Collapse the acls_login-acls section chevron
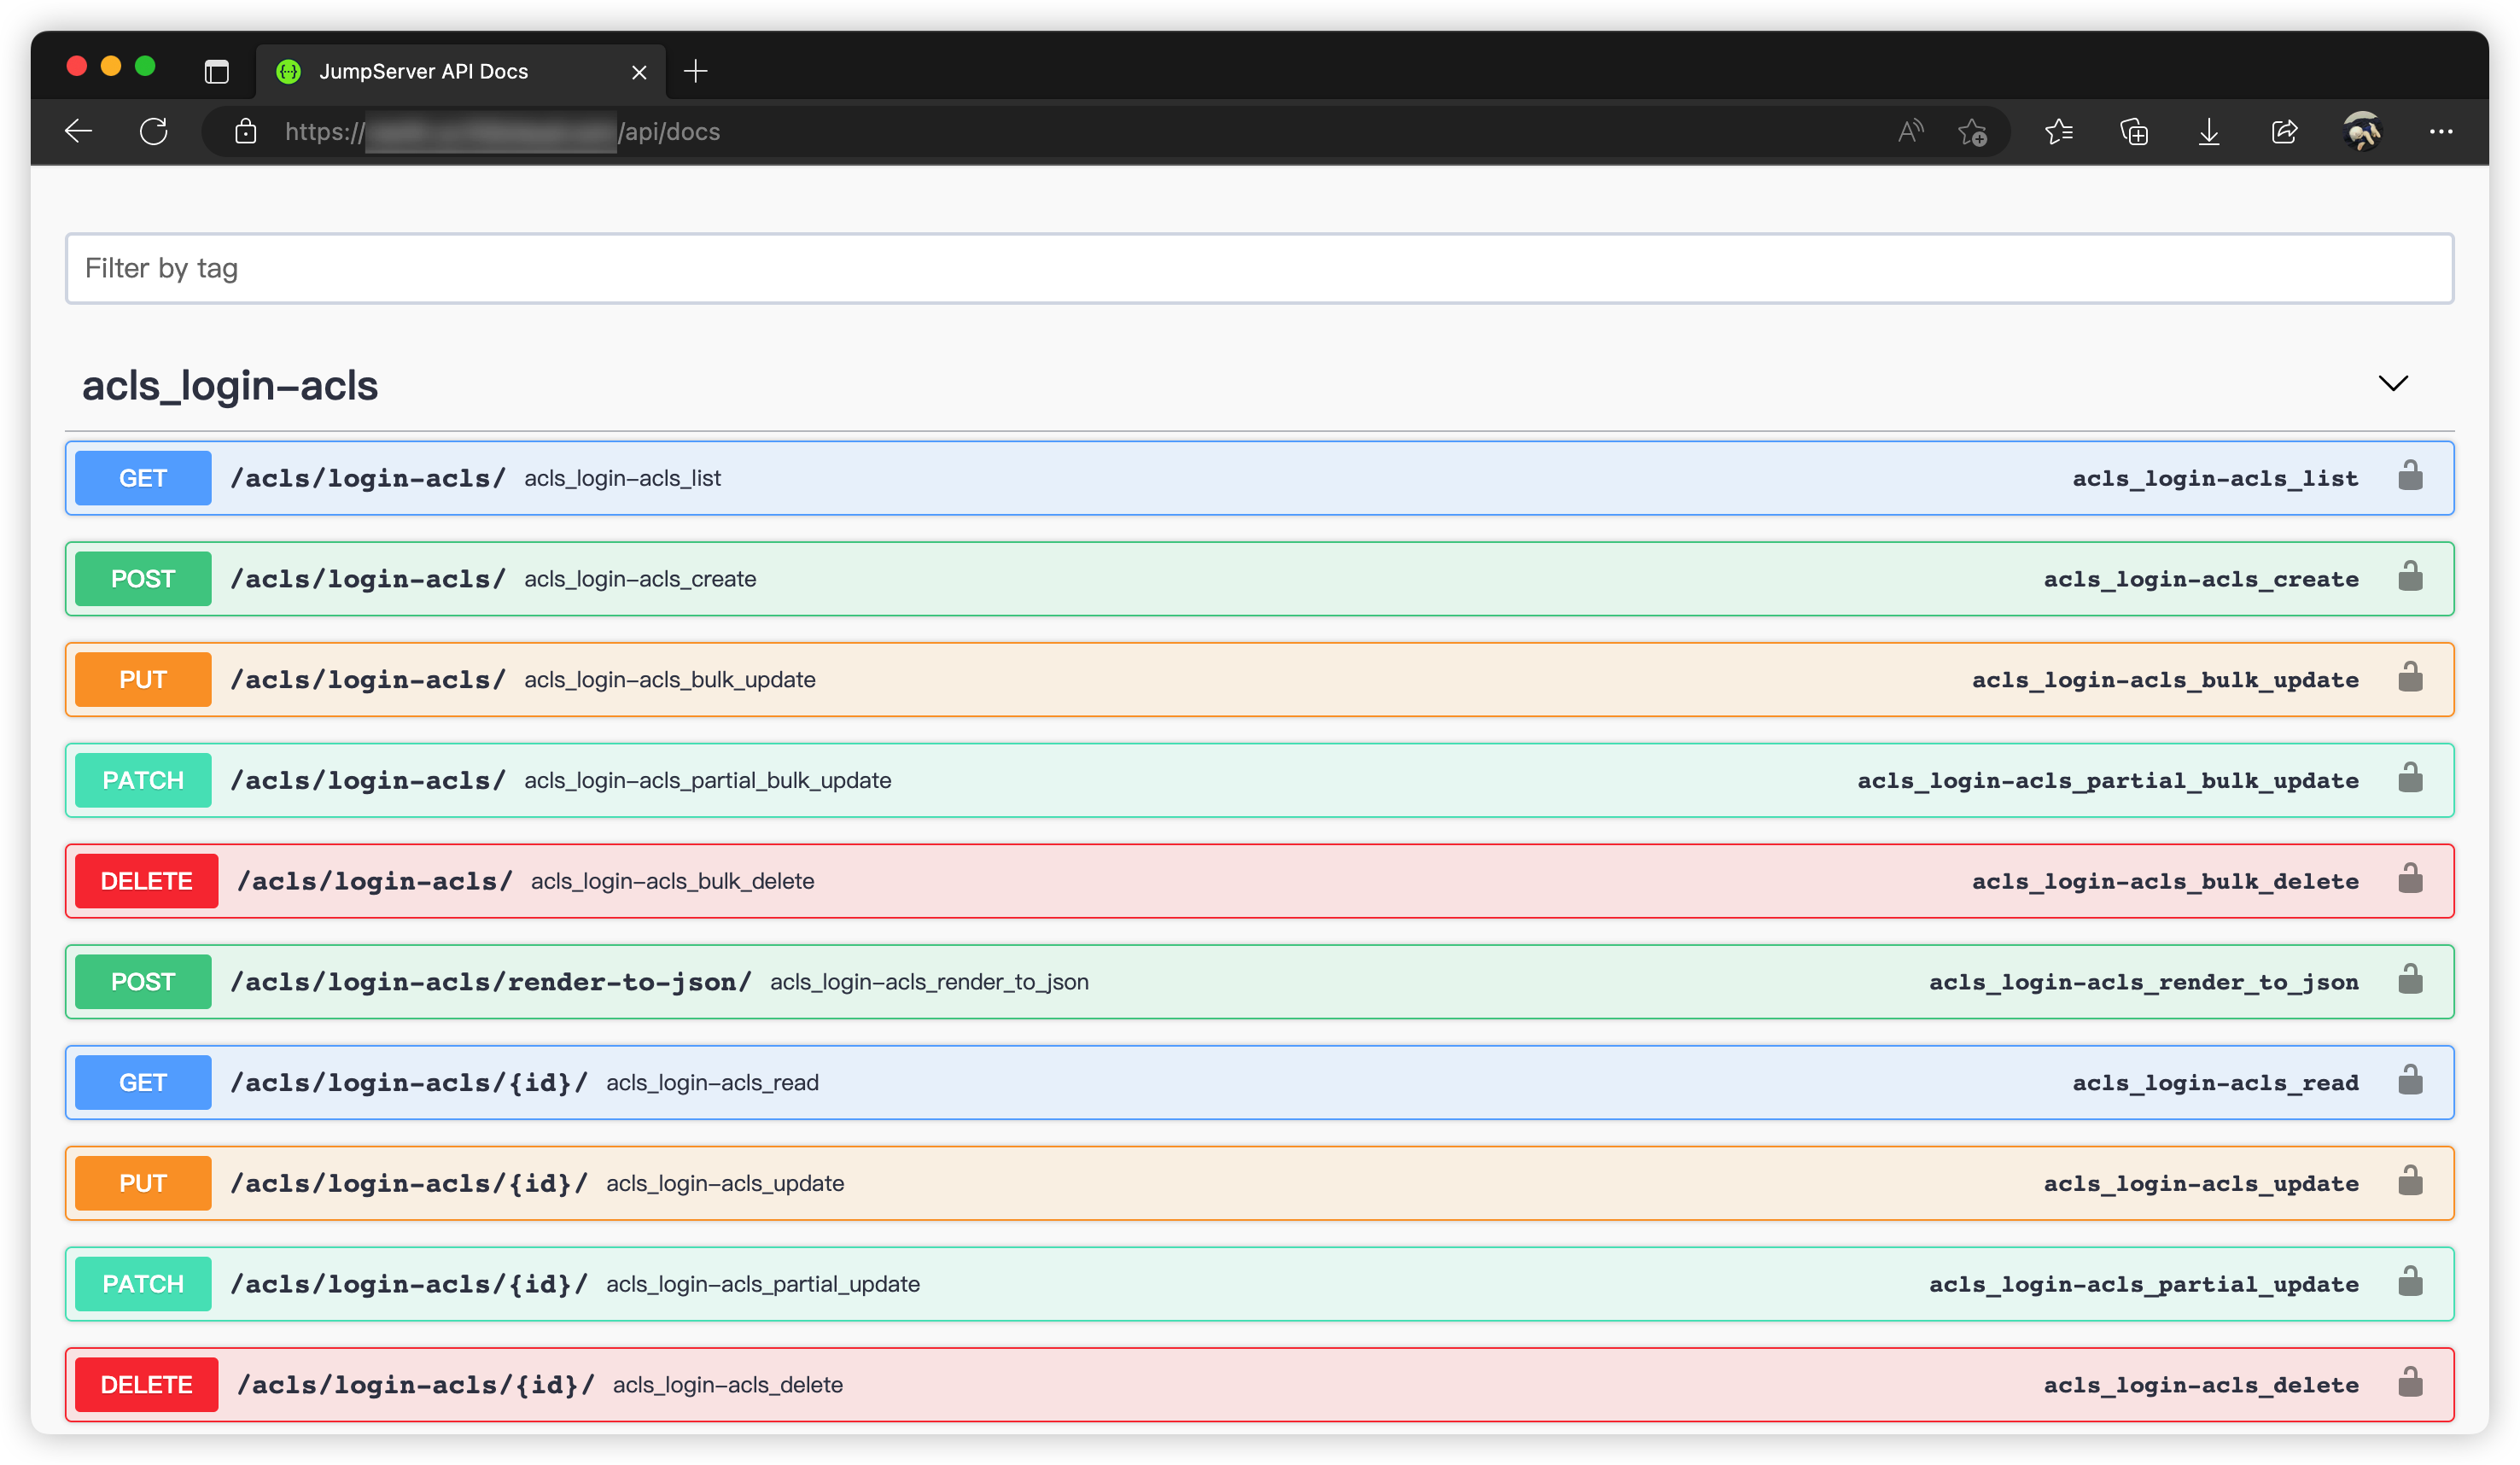The image size is (2520, 1465). (2394, 383)
